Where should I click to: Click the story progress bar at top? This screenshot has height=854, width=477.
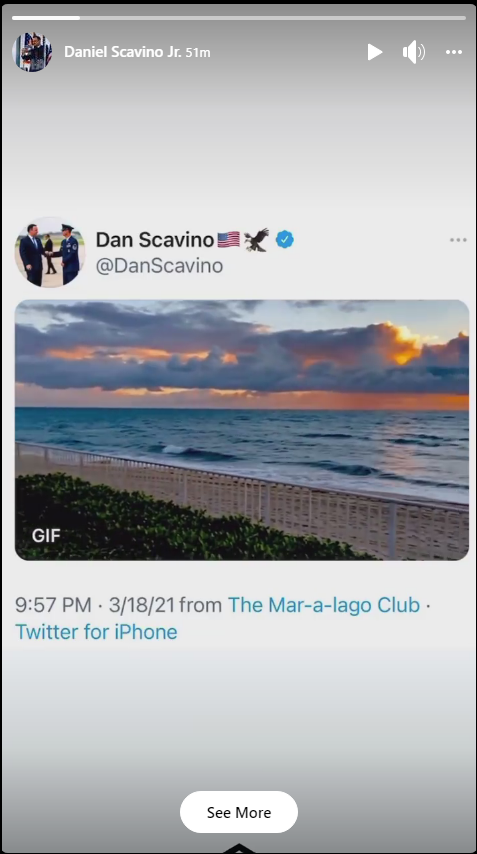click(x=238, y=18)
